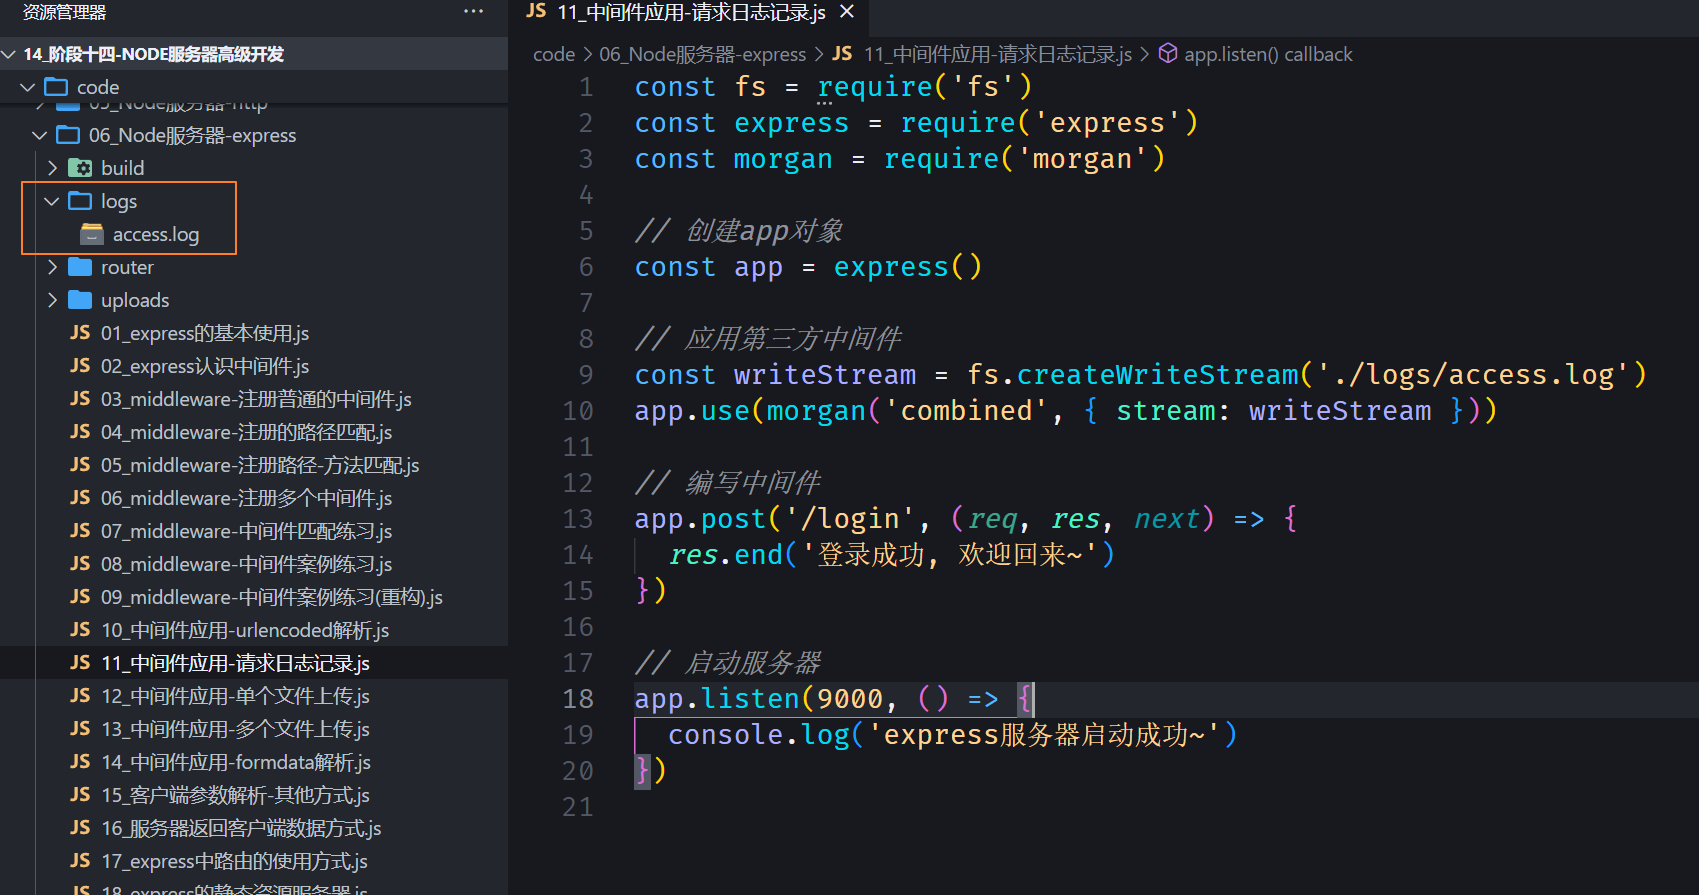Click the JS icon of 01_express的基本使用.js
The height and width of the screenshot is (895, 1699).
click(x=80, y=333)
